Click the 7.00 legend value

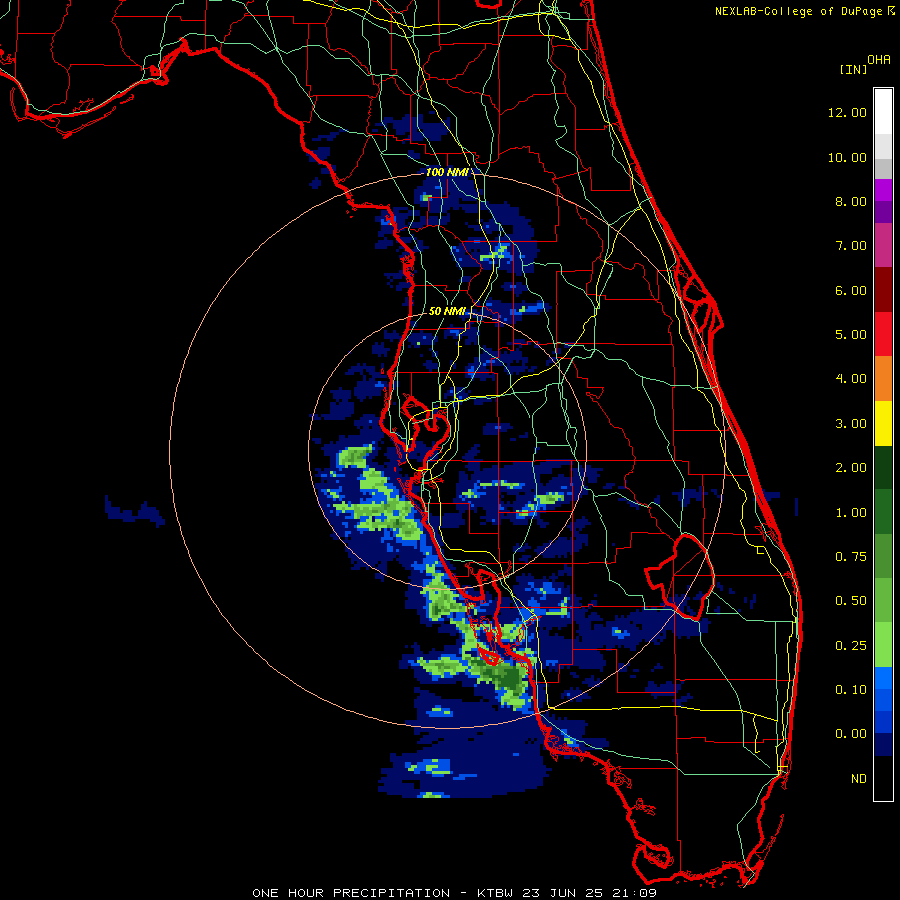click(x=851, y=246)
